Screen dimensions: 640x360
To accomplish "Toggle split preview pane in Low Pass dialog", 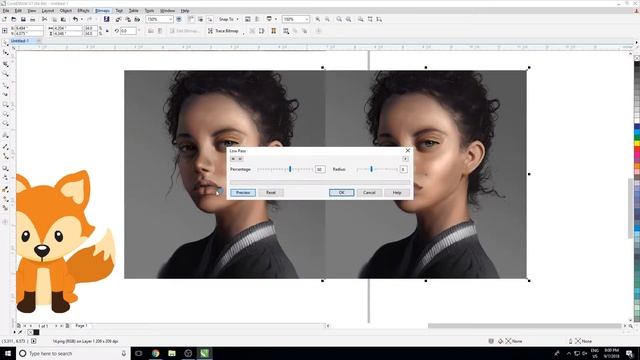I will pos(240,159).
